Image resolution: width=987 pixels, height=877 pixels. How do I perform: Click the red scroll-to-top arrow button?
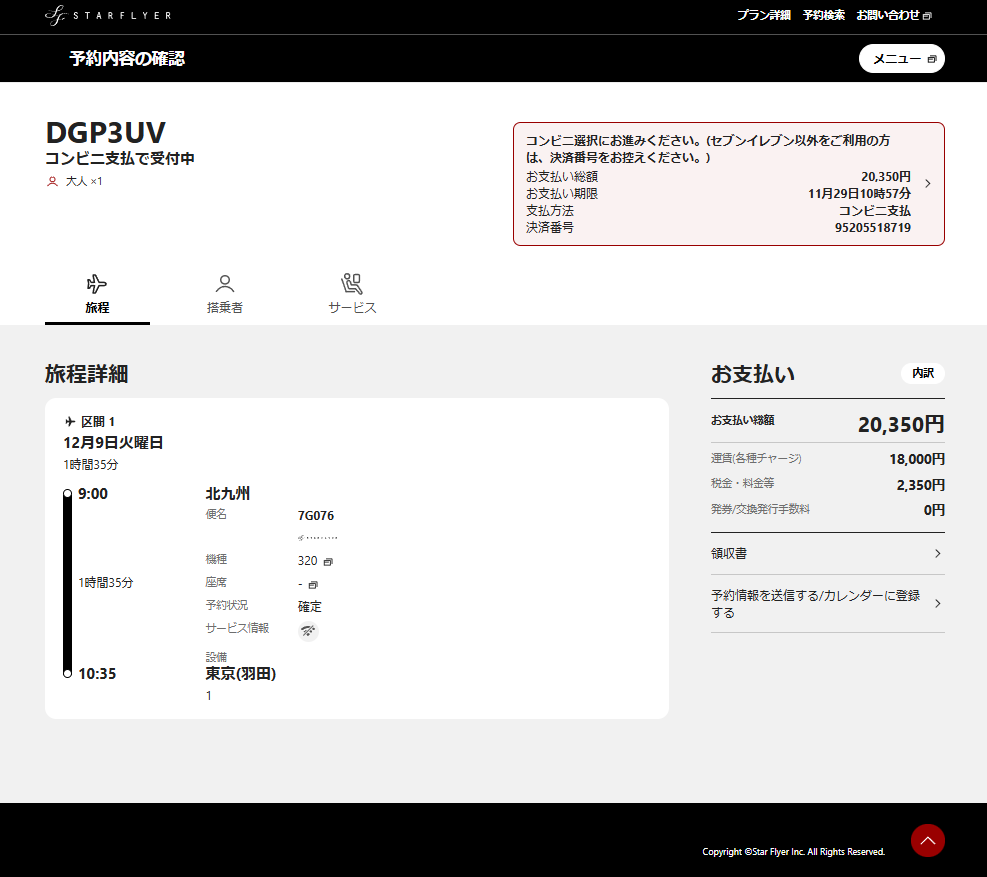pos(927,840)
